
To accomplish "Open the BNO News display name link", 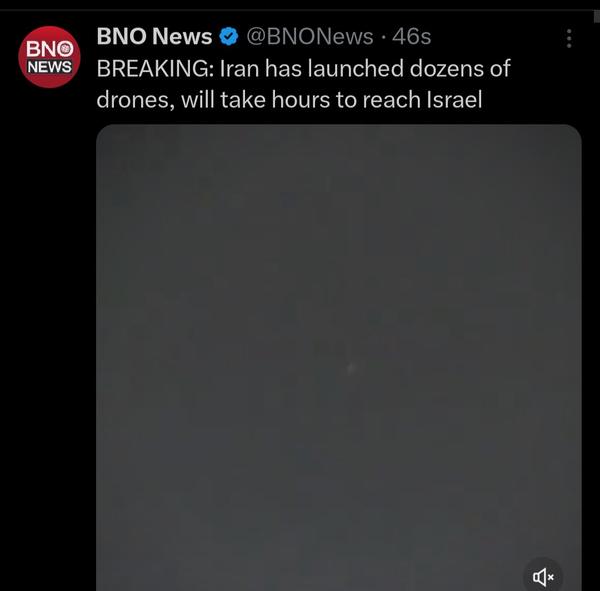I will 154,36.
